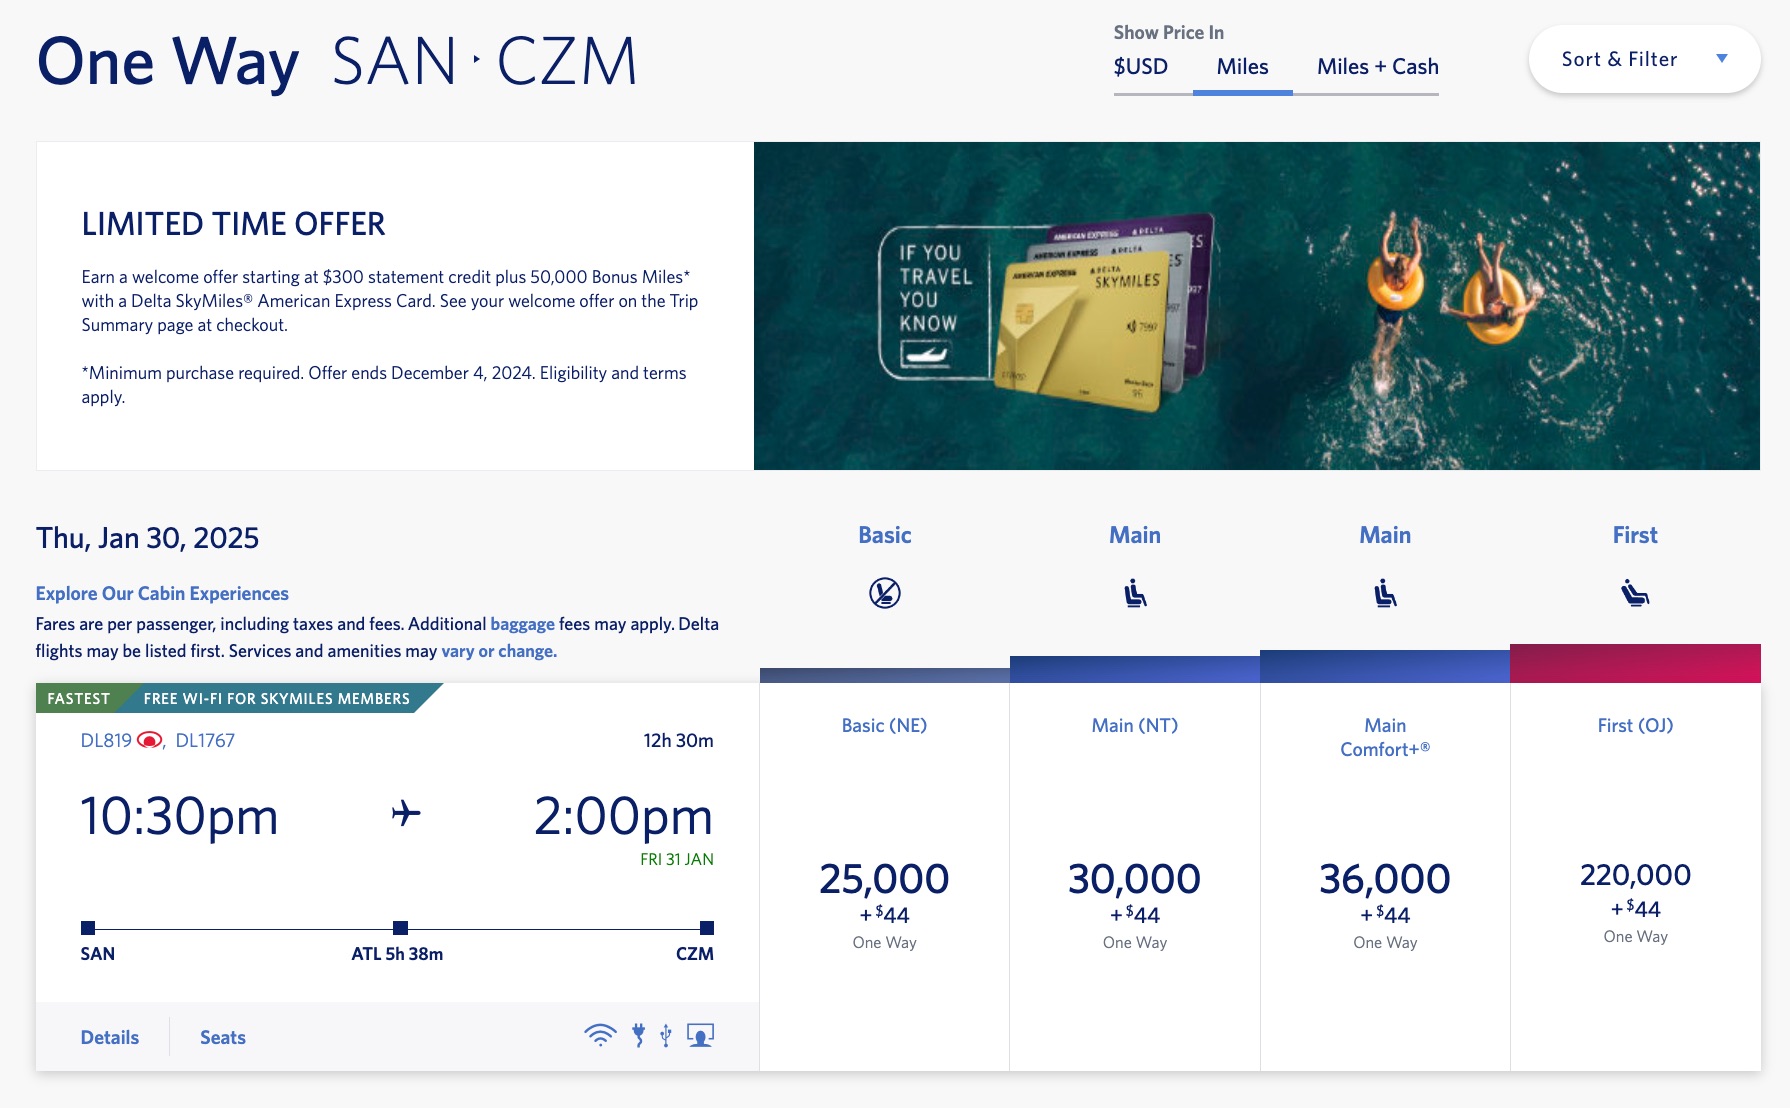Viewport: 1790px width, 1108px height.
Task: Switch pricing to $USD
Action: click(x=1140, y=67)
